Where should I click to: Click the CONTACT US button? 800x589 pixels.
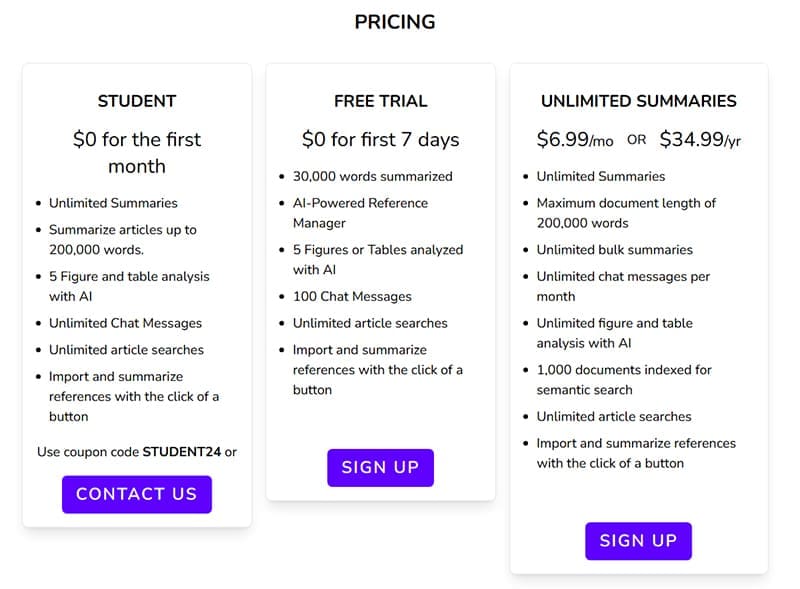(x=137, y=494)
